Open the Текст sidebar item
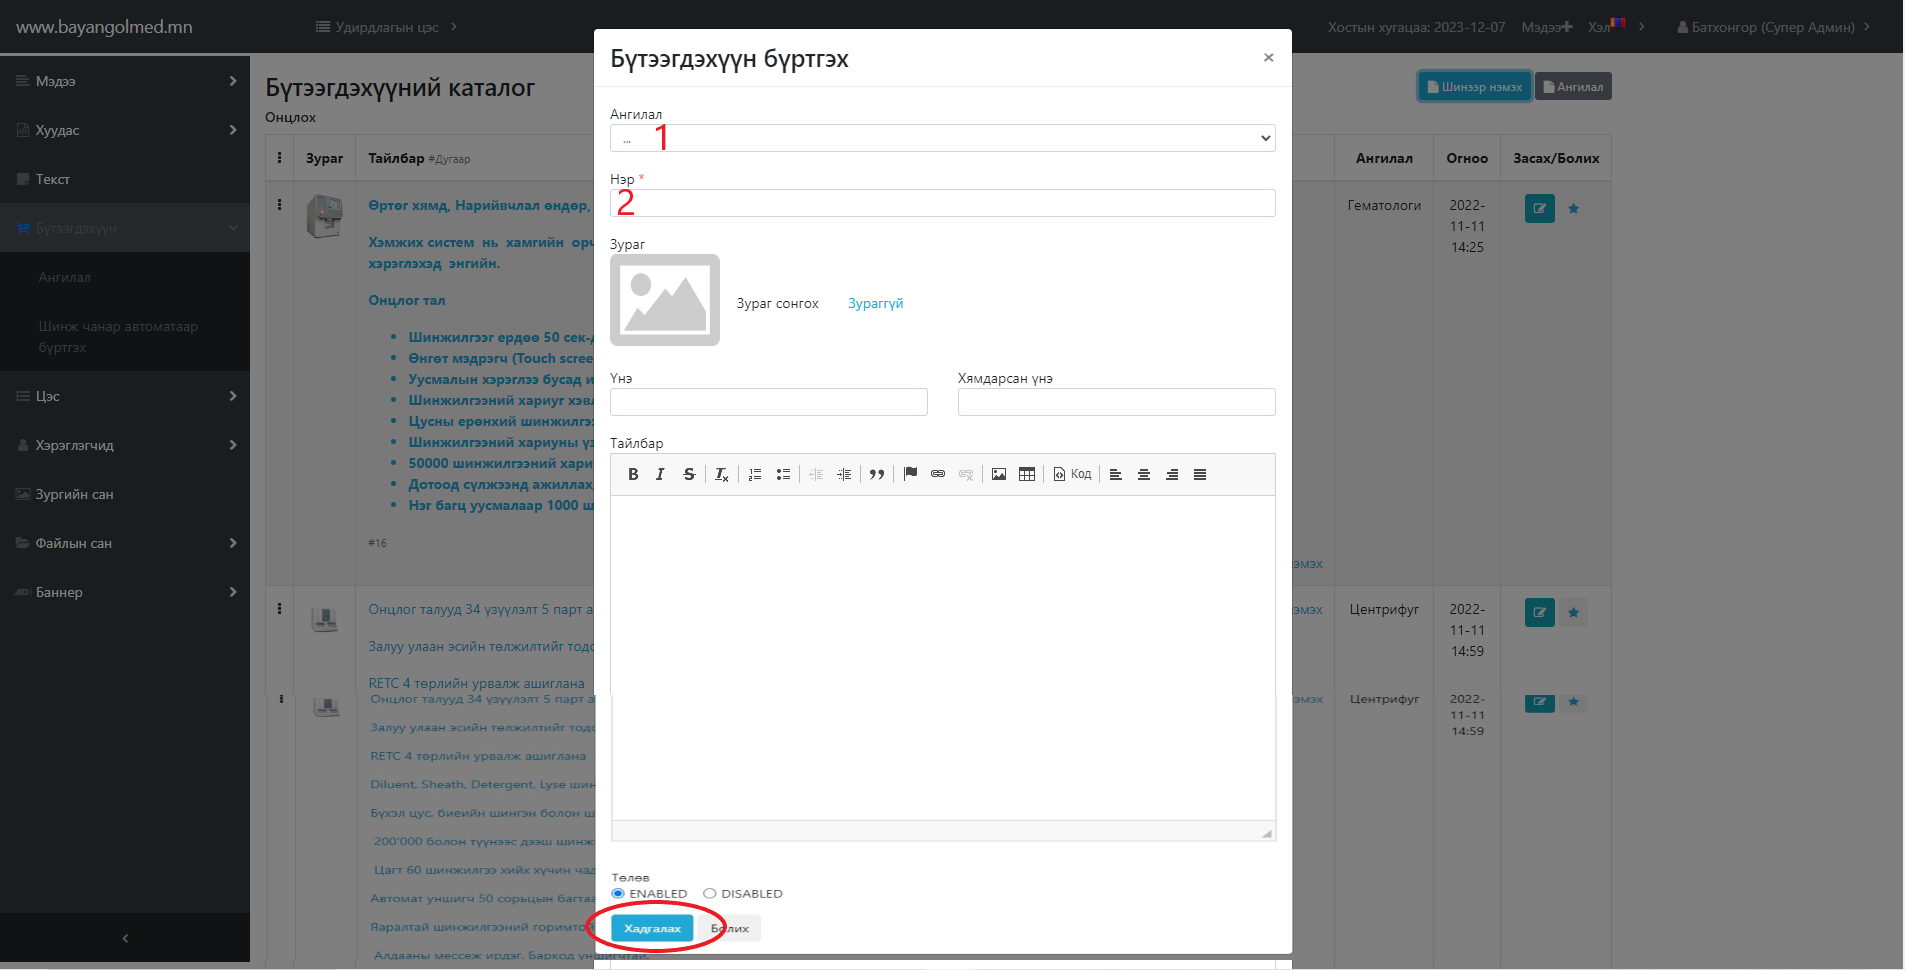This screenshot has height=970, width=1905. tap(53, 179)
